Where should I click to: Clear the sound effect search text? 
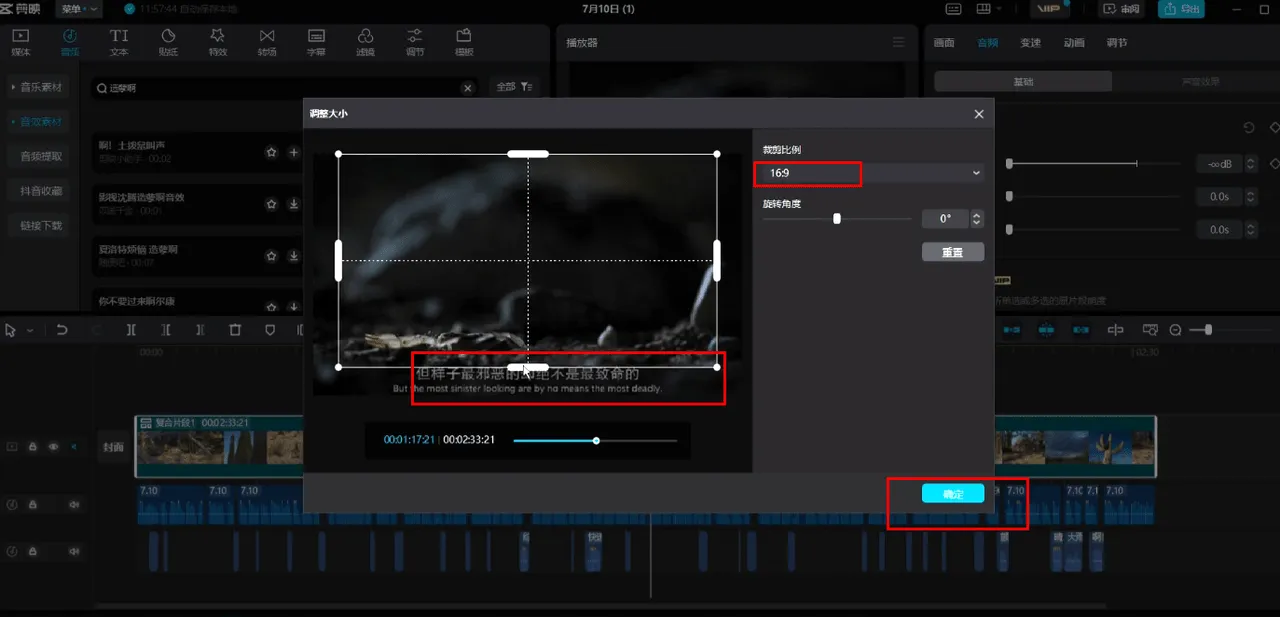467,88
